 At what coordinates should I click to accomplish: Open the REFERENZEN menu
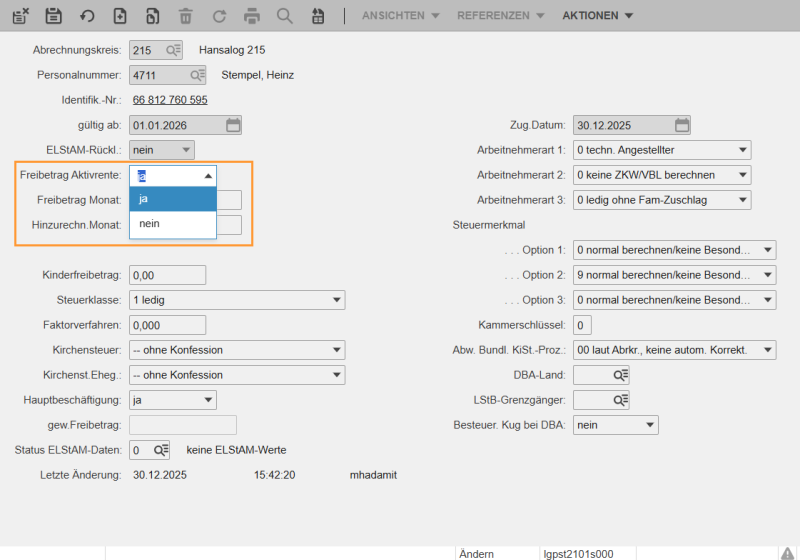(x=501, y=16)
